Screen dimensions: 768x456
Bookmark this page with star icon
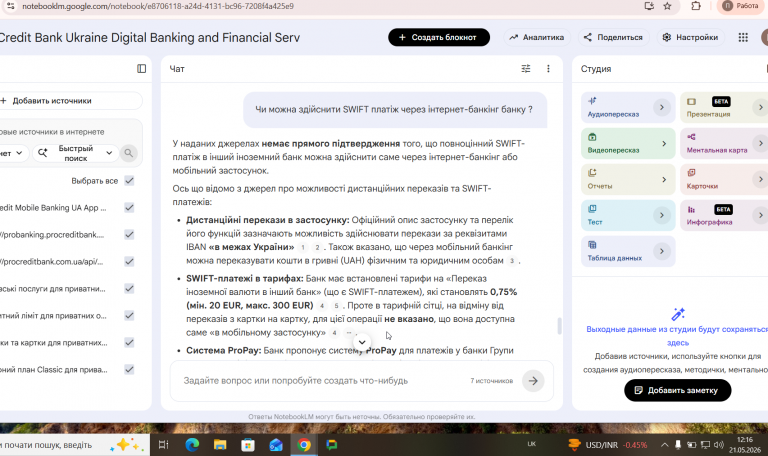667,6
